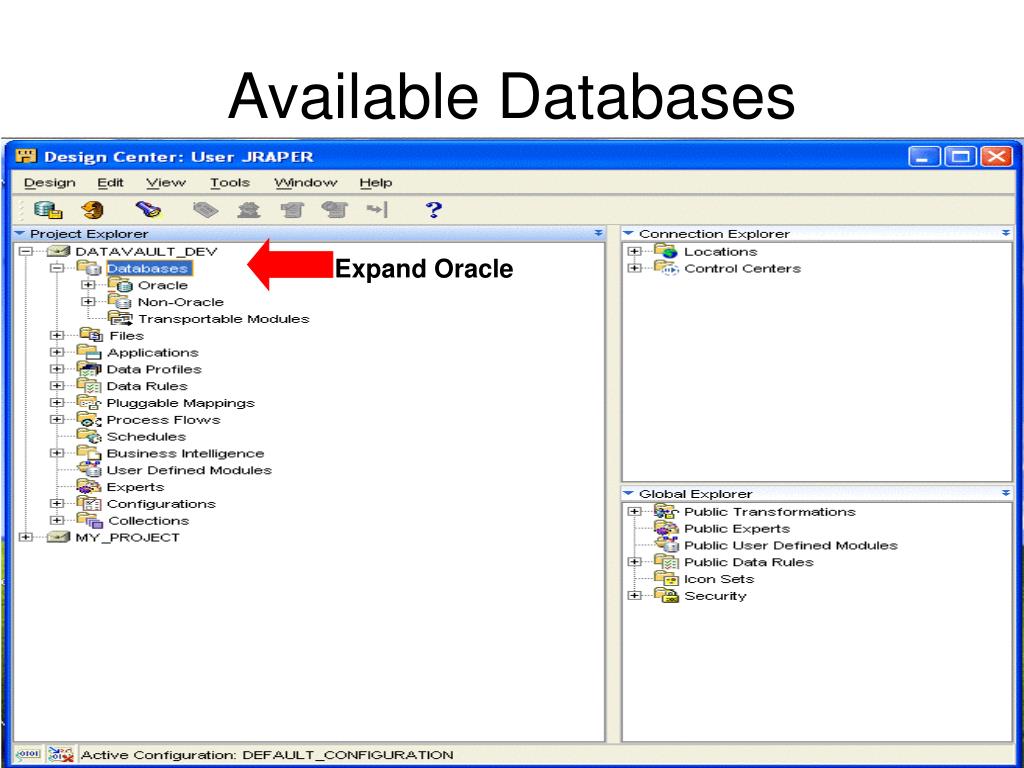Screen dimensions: 1024x768
Task: Open the Window menu
Action: tap(306, 183)
